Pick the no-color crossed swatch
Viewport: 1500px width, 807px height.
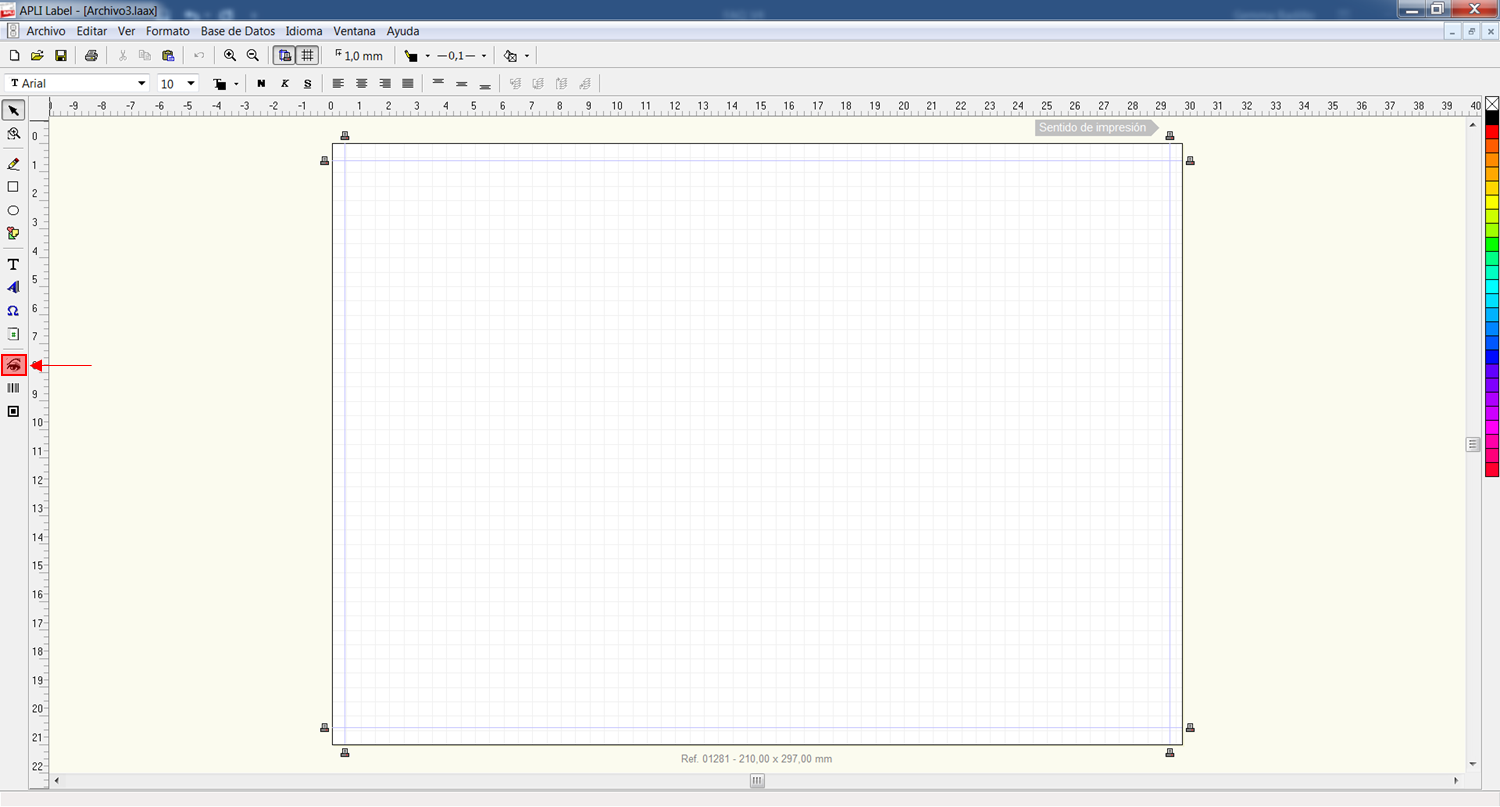tap(1492, 103)
